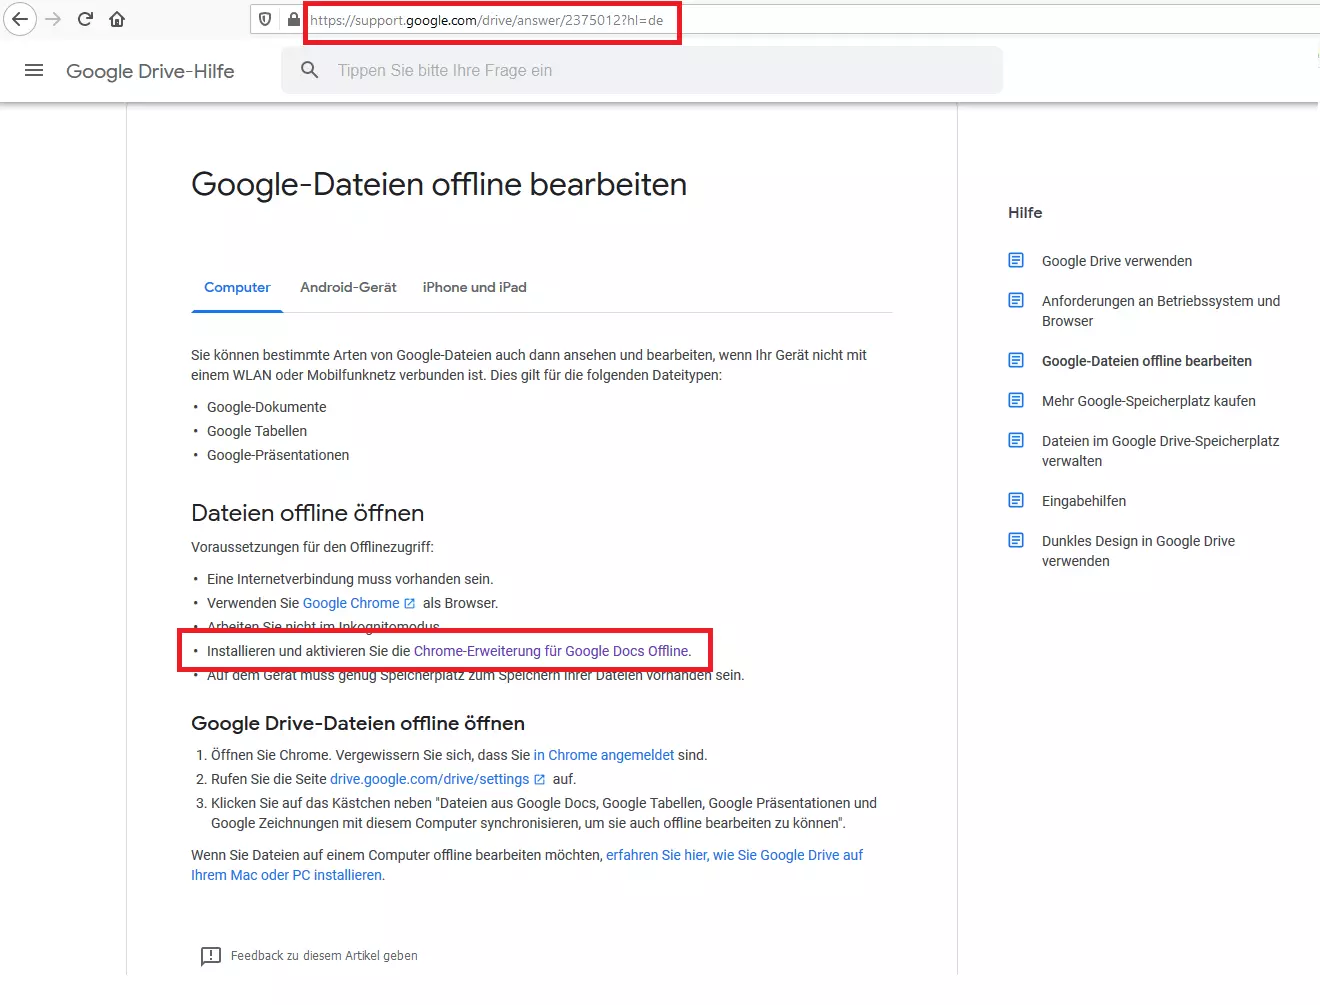
Task: Click the 'in Chrome angemeldet' link
Action: coord(604,755)
